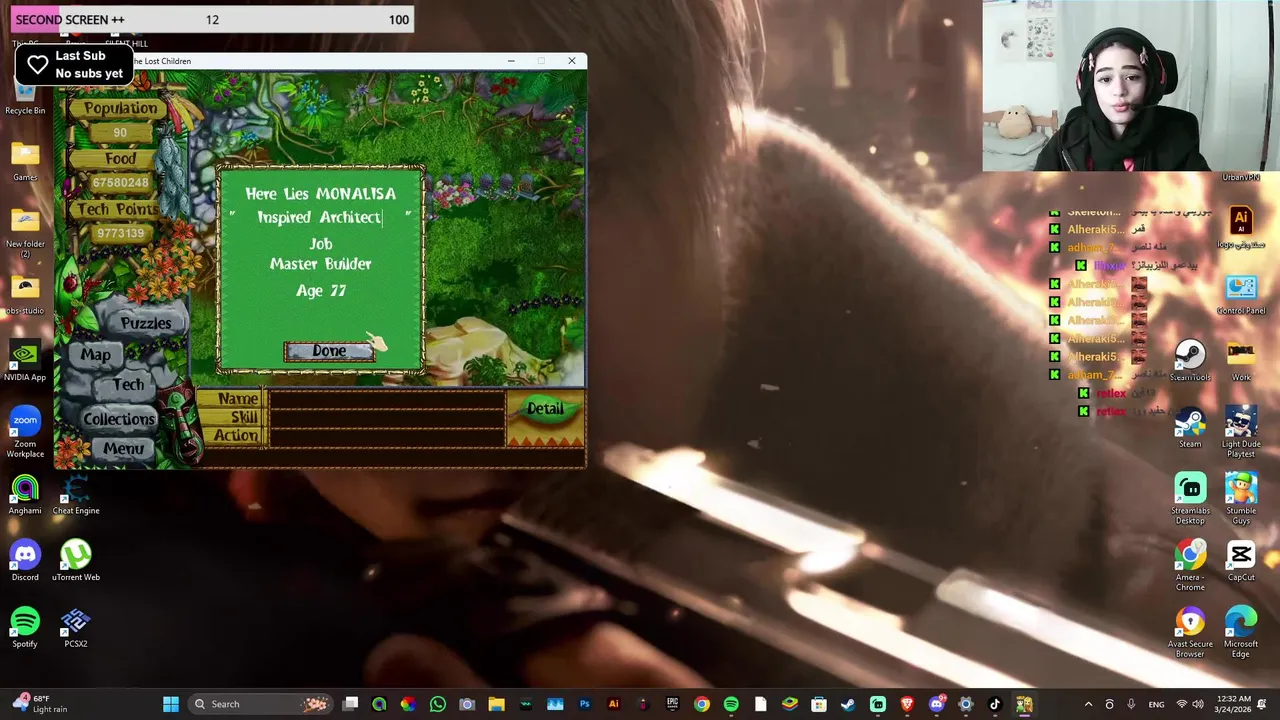
Task: Click the Tech Points value 9773139
Action: point(120,233)
